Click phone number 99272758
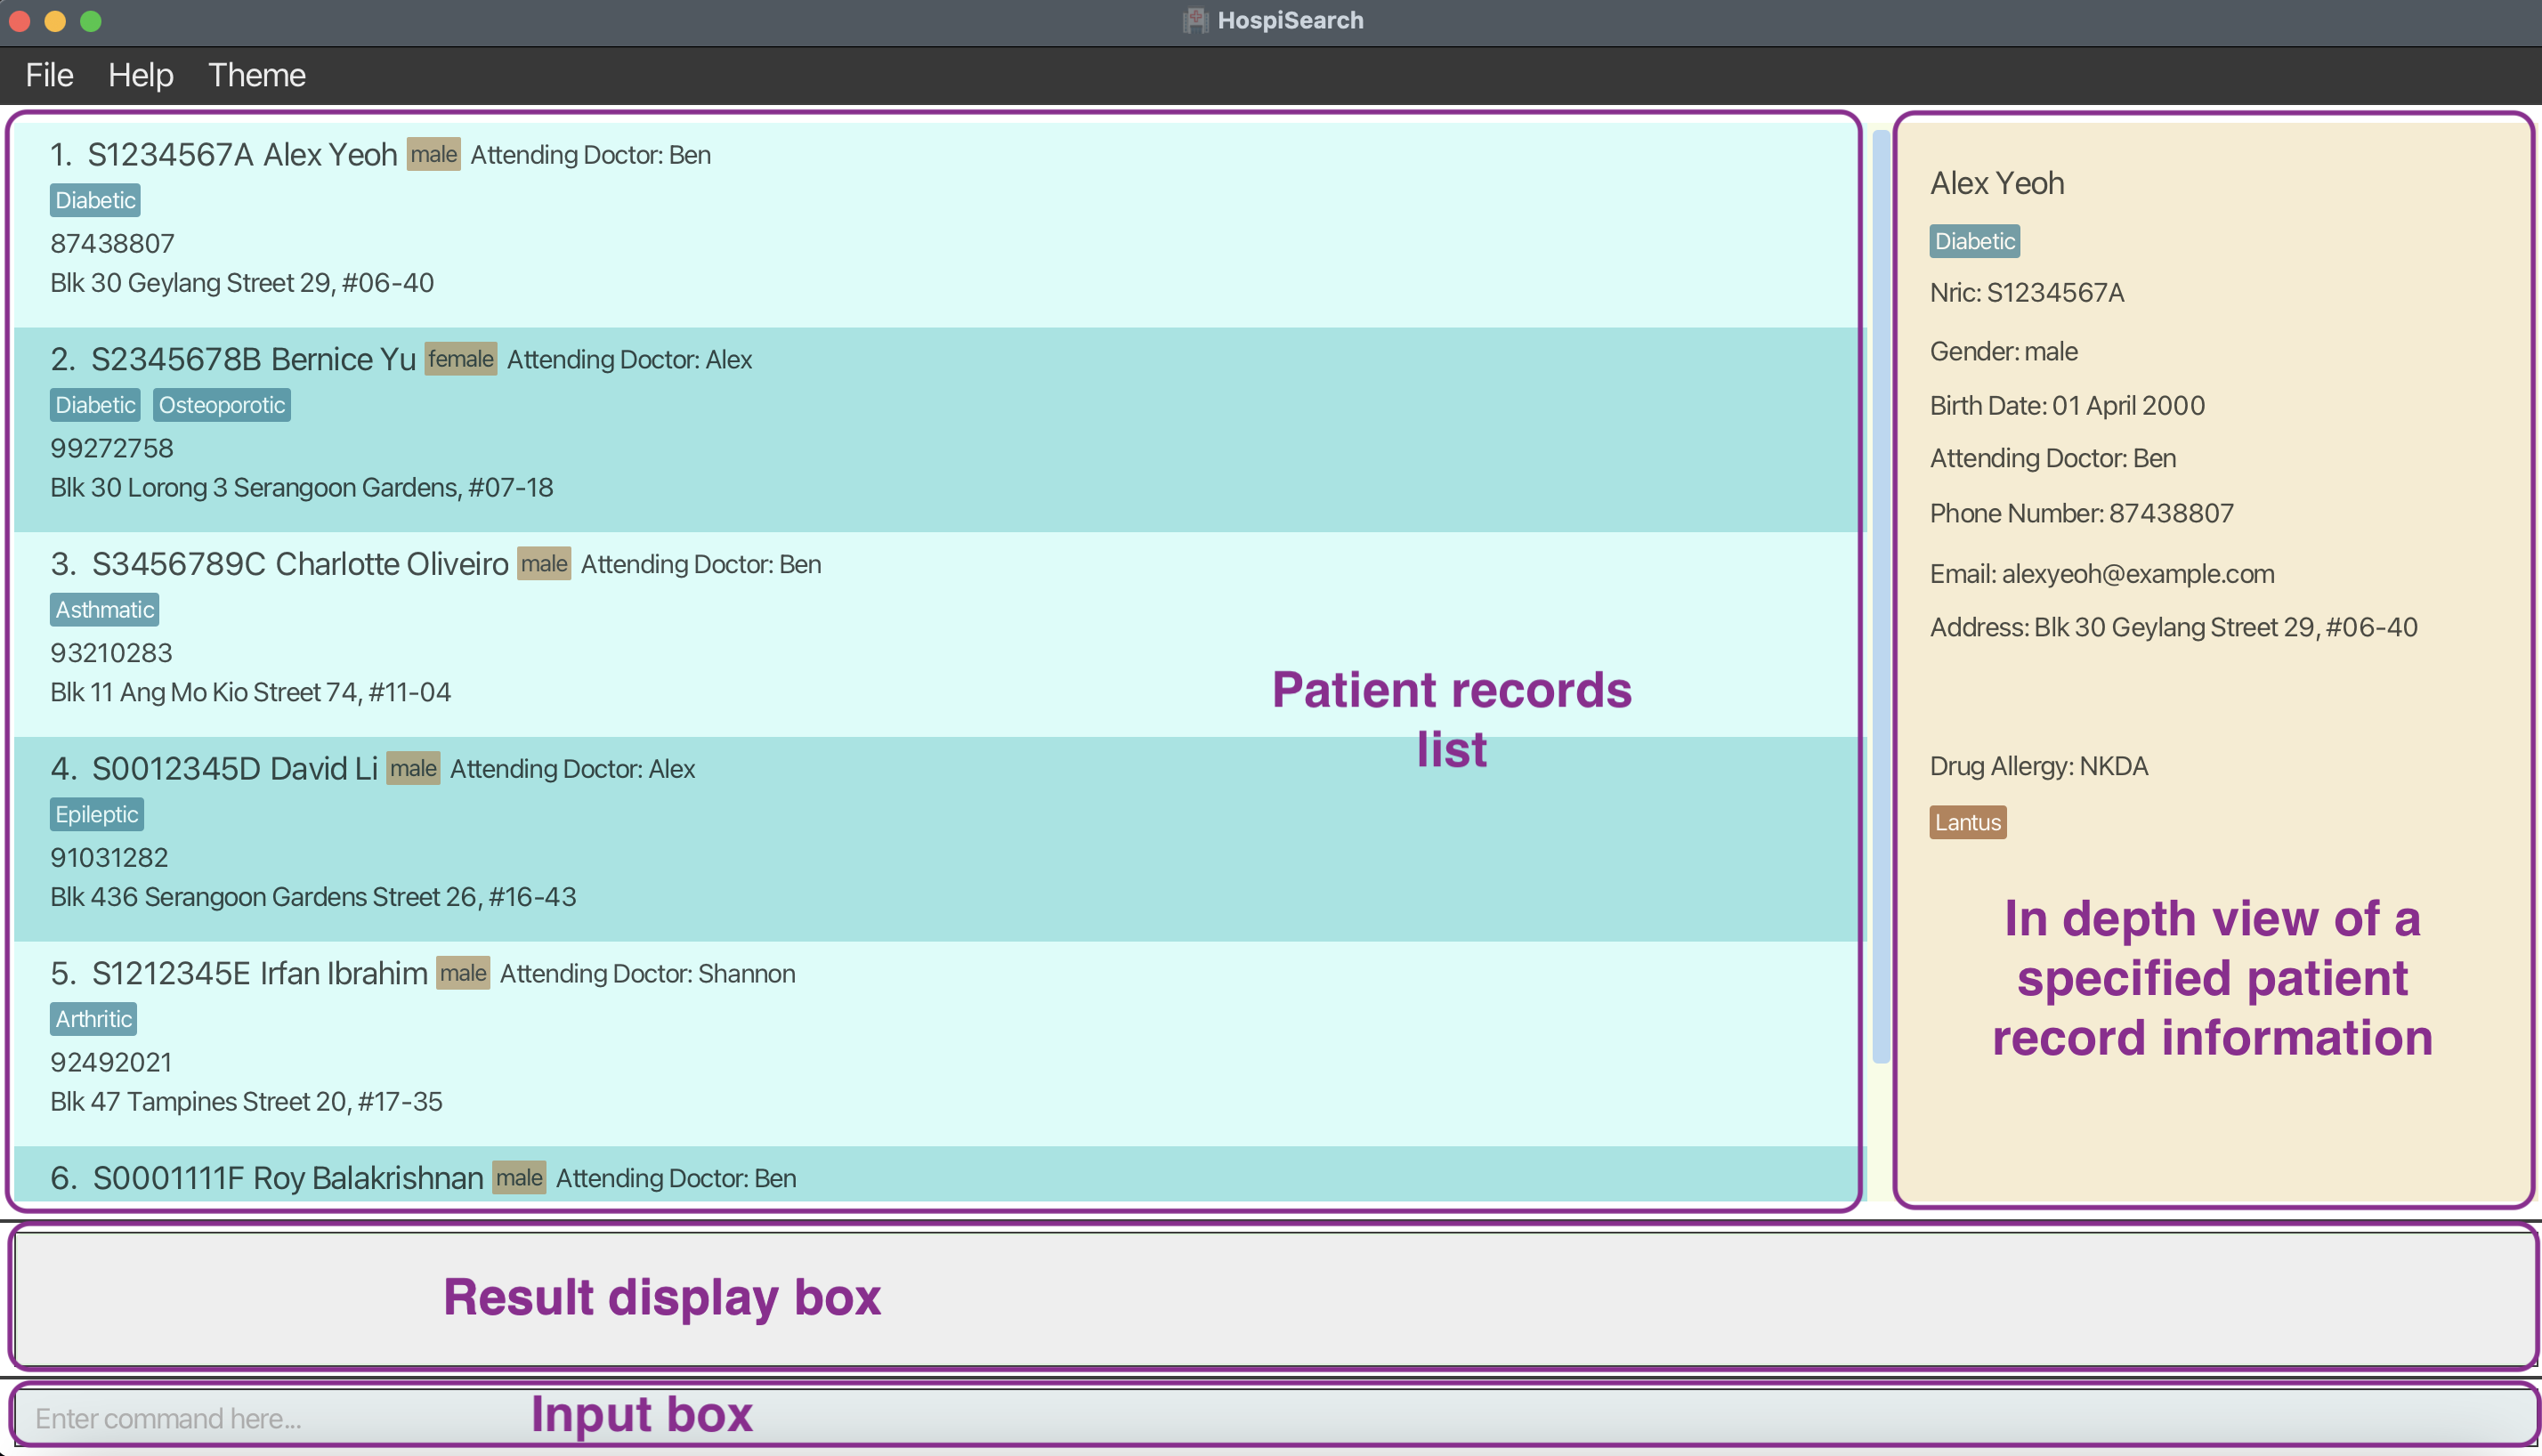 click(112, 448)
